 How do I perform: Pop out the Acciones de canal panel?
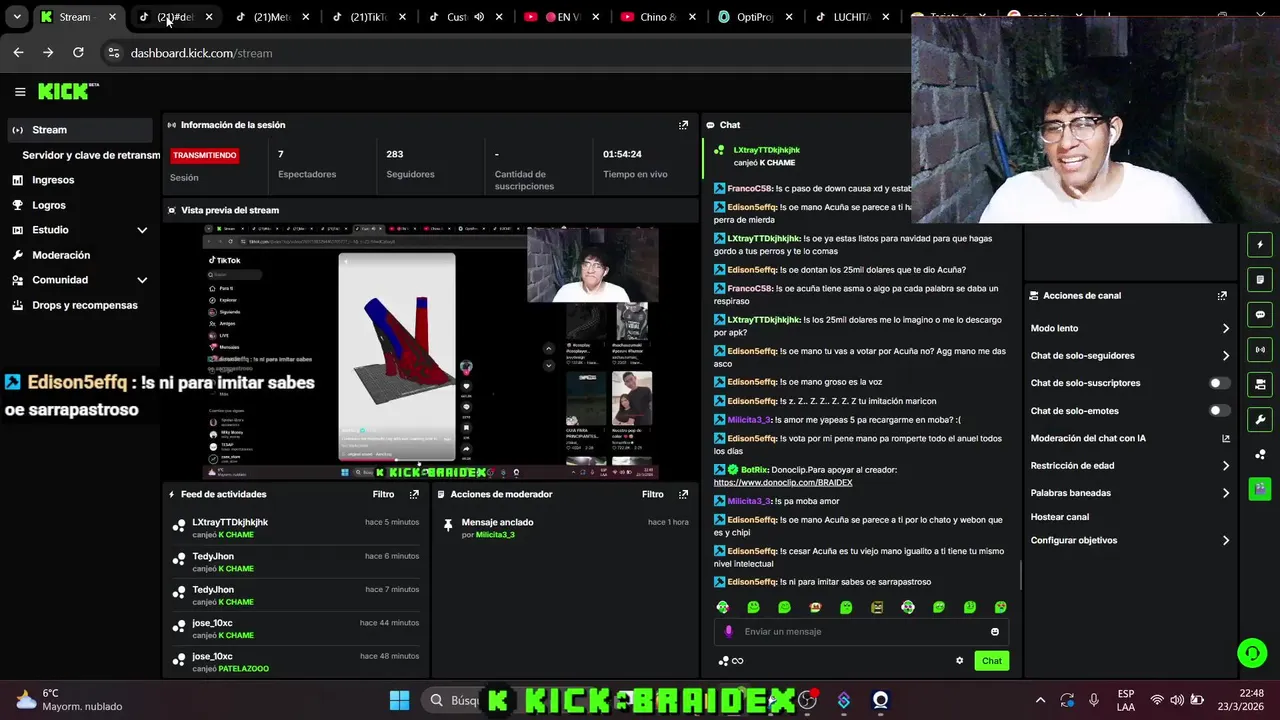tap(1222, 296)
